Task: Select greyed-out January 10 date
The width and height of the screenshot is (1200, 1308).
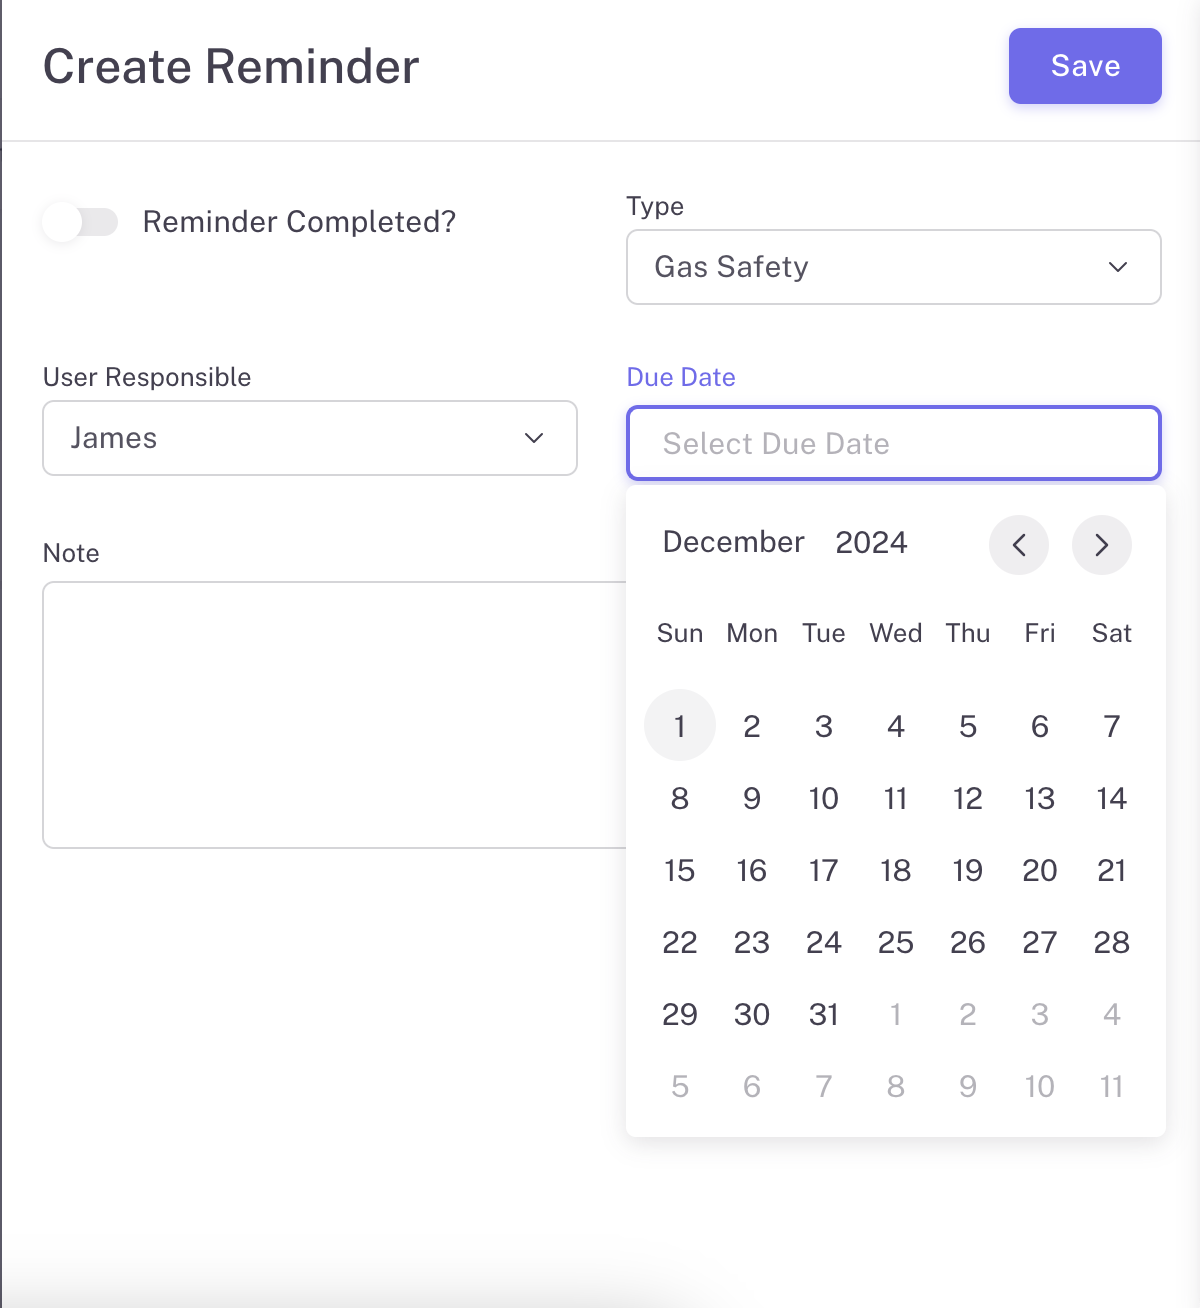Action: click(x=1040, y=1086)
